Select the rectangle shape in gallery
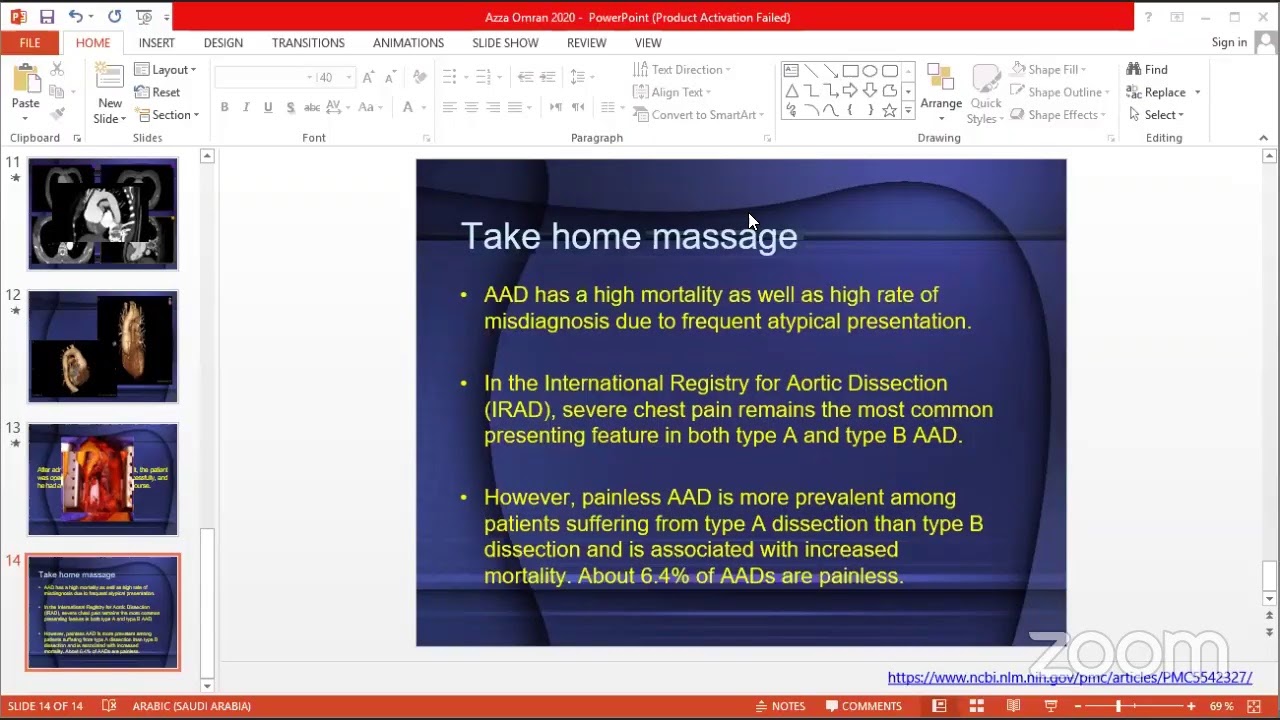Screen dimensions: 1280x720 point(850,71)
